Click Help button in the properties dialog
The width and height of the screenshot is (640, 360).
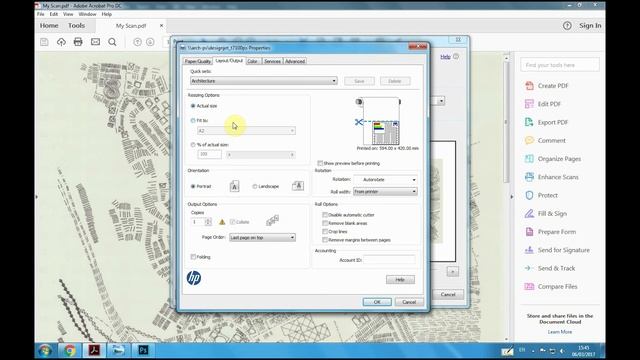pyautogui.click(x=400, y=280)
